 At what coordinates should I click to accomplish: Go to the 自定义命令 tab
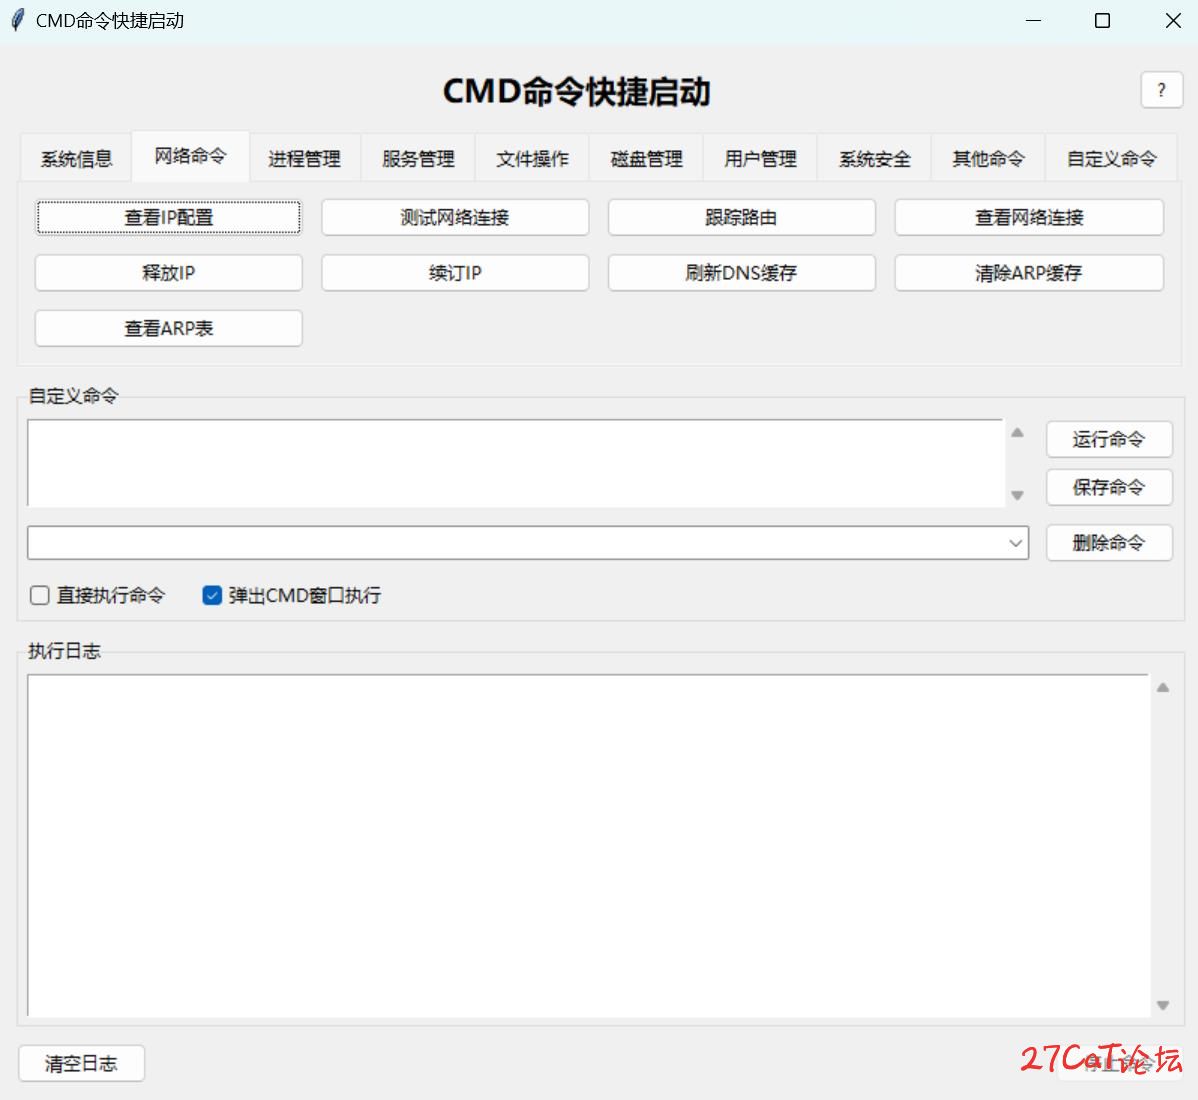click(x=1110, y=159)
